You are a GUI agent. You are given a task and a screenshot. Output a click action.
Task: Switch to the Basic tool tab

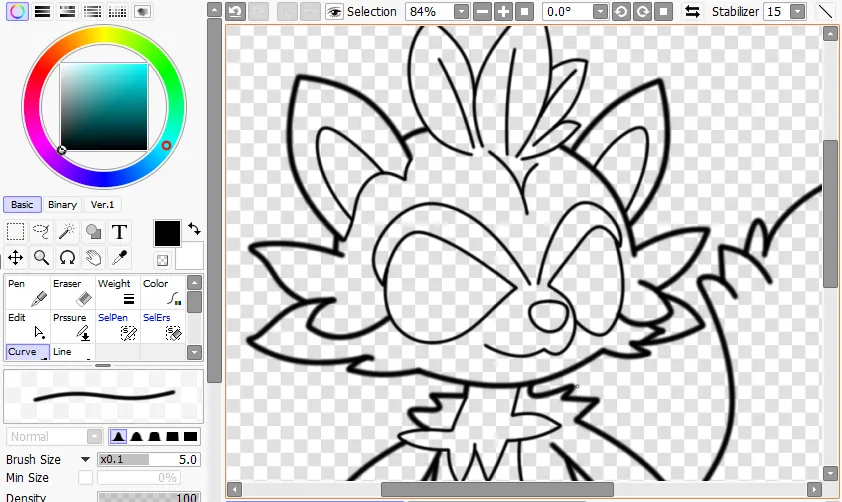tap(22, 205)
